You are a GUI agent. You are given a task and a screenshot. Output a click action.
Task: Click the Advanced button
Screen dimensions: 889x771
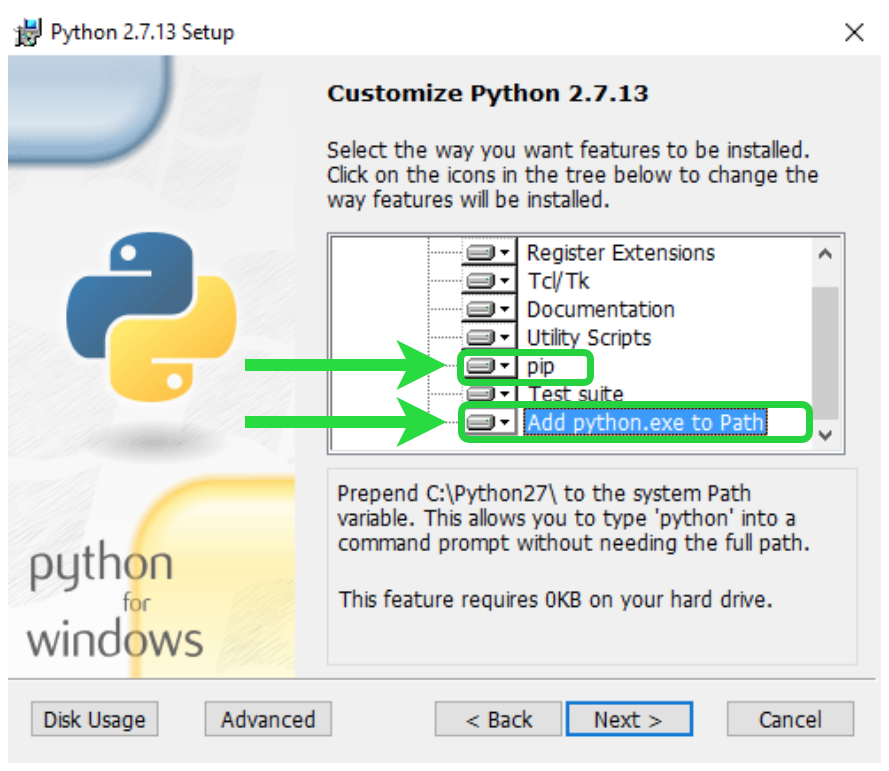pos(267,719)
